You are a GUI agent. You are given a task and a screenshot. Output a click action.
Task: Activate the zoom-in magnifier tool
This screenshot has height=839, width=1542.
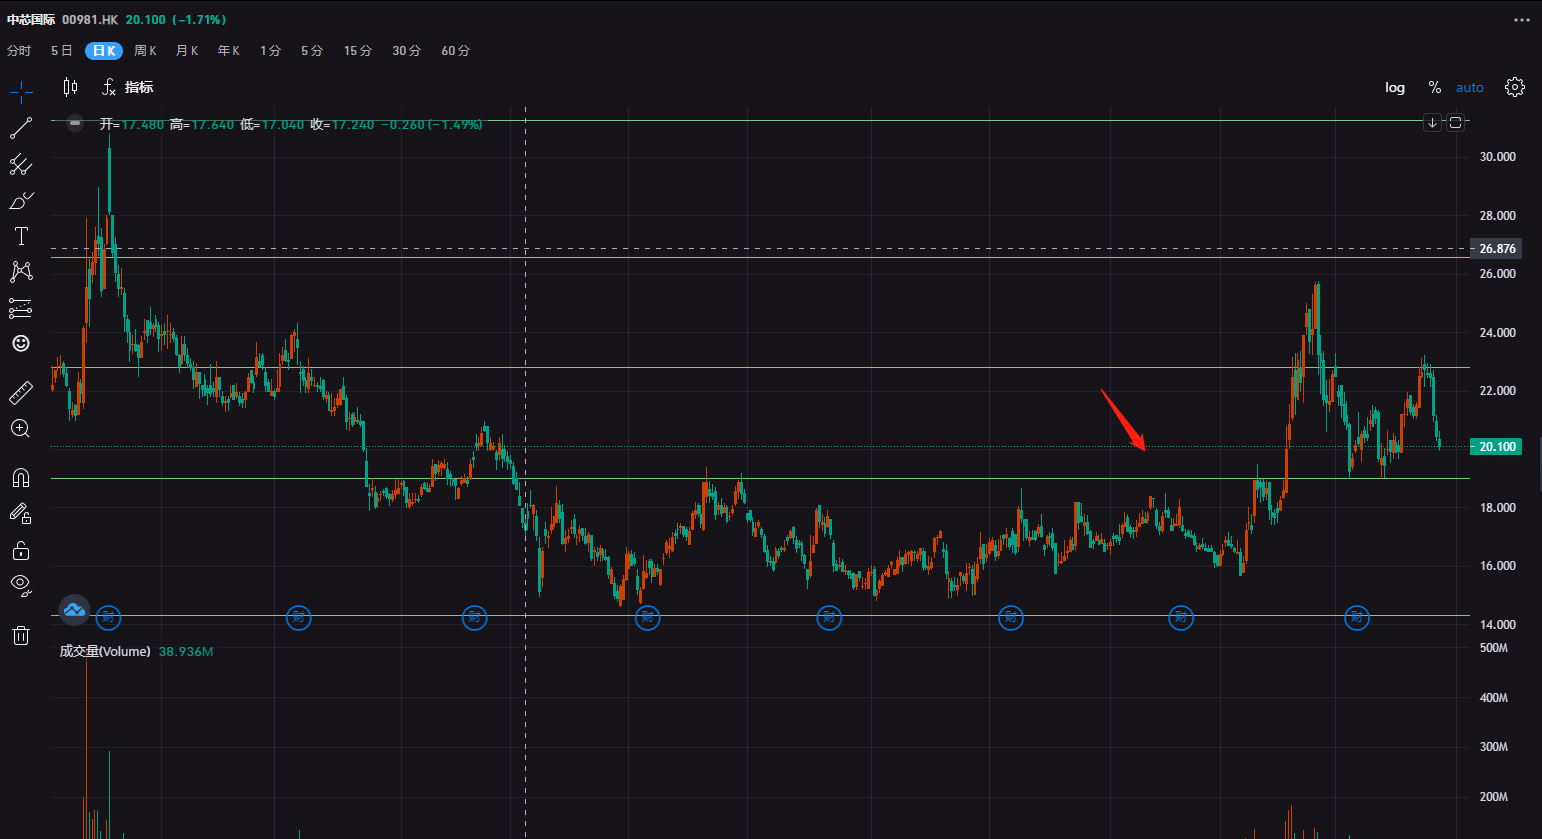click(21, 429)
